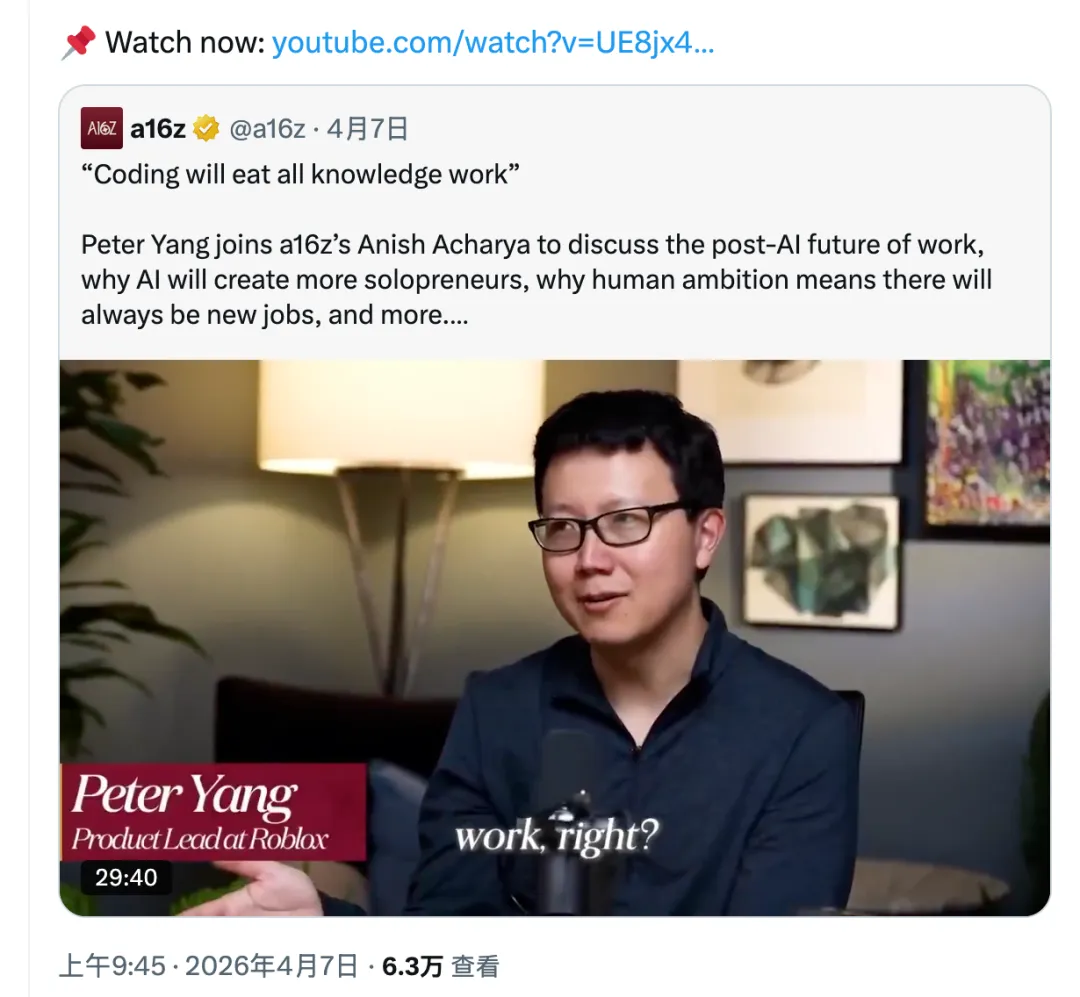Open quoted tweet paragraph about Anish Acharya
Viewport: 1080px width, 997px height.
537,280
